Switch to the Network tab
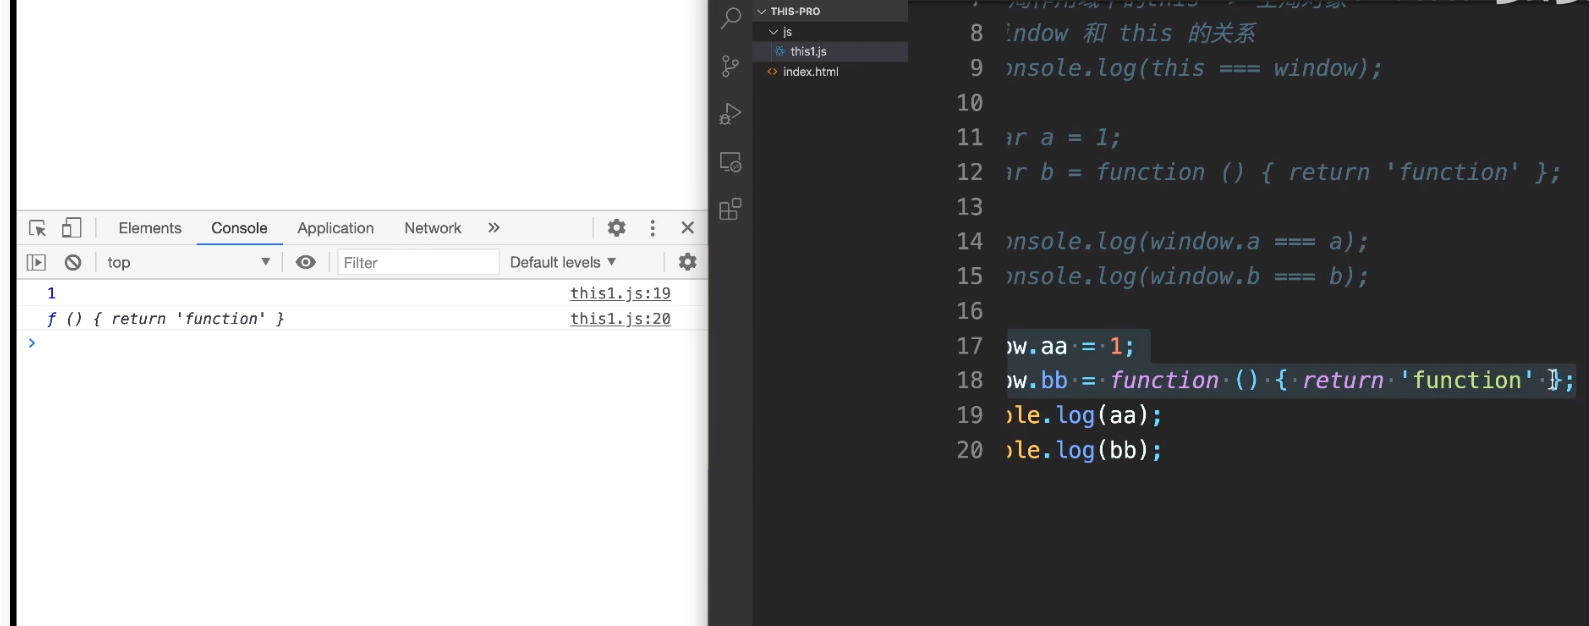The height and width of the screenshot is (626, 1589). click(433, 228)
